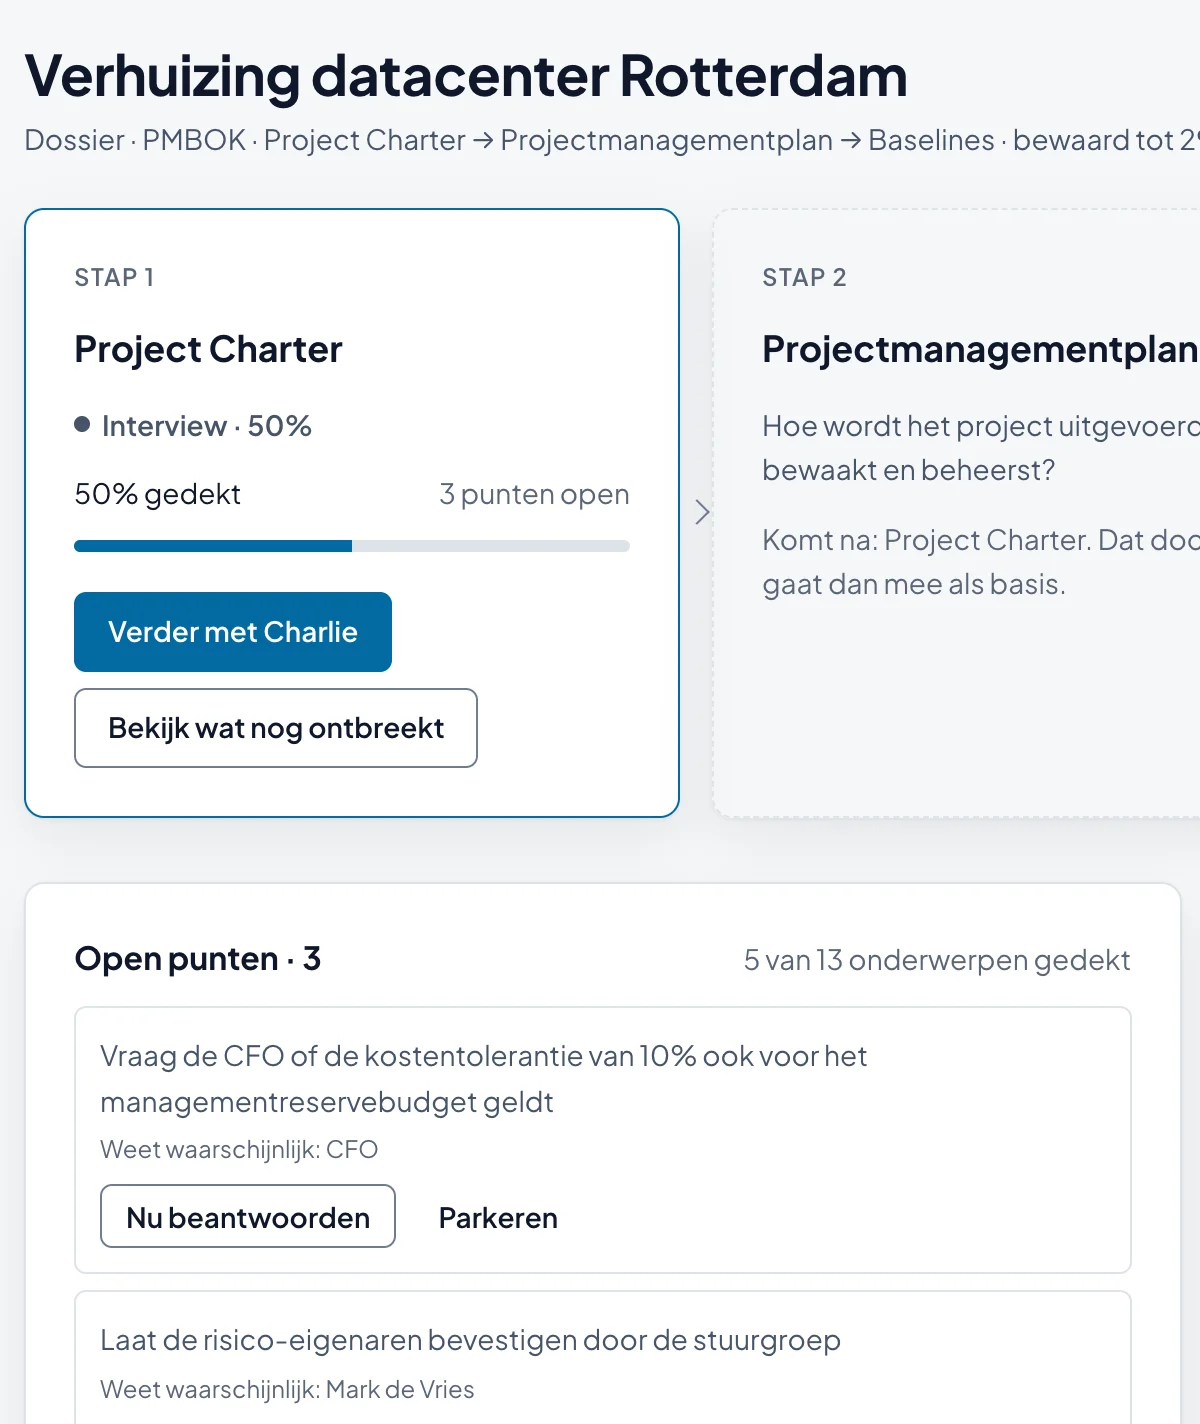
Task: Click the Dossier breadcrumb line
Action: tap(612, 140)
